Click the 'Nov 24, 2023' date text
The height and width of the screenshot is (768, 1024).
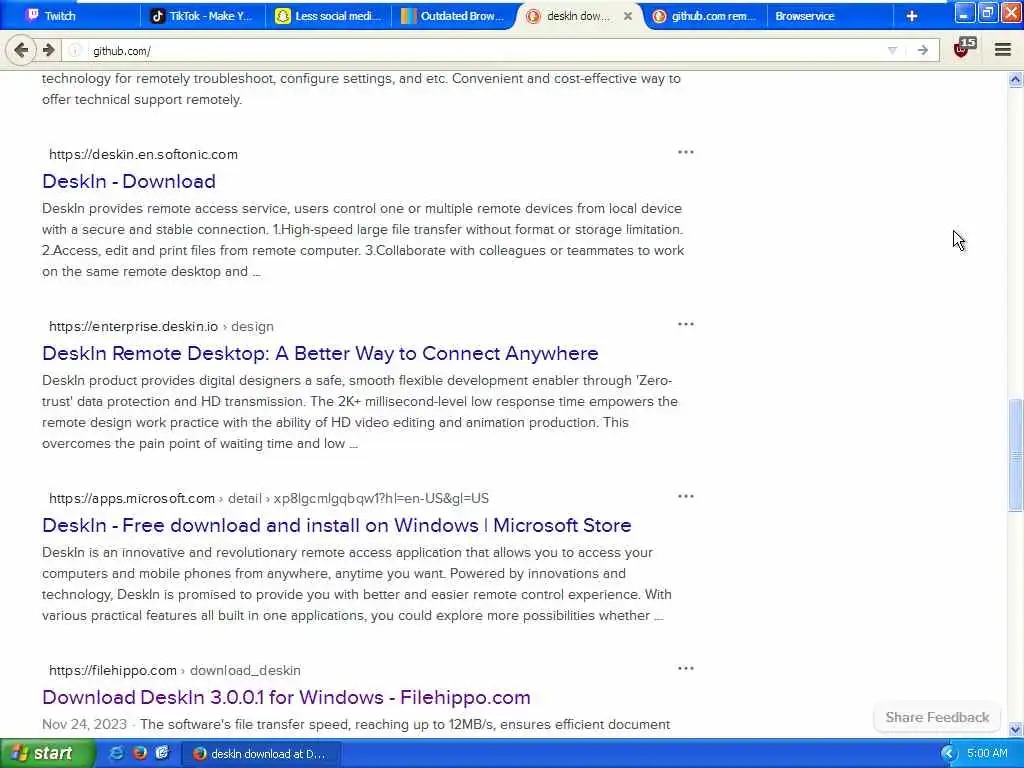pyautogui.click(x=84, y=724)
